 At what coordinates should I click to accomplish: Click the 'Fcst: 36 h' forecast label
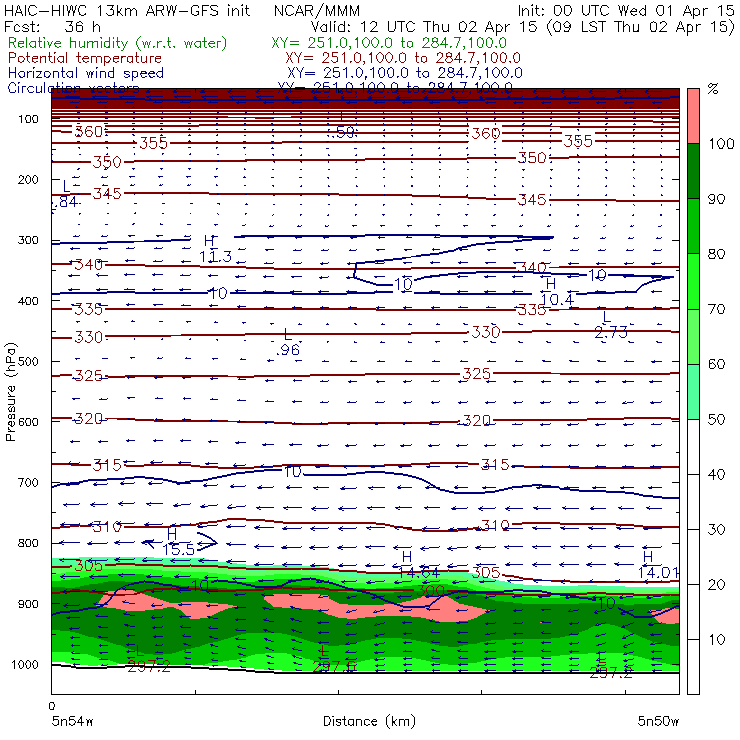(x=52, y=27)
